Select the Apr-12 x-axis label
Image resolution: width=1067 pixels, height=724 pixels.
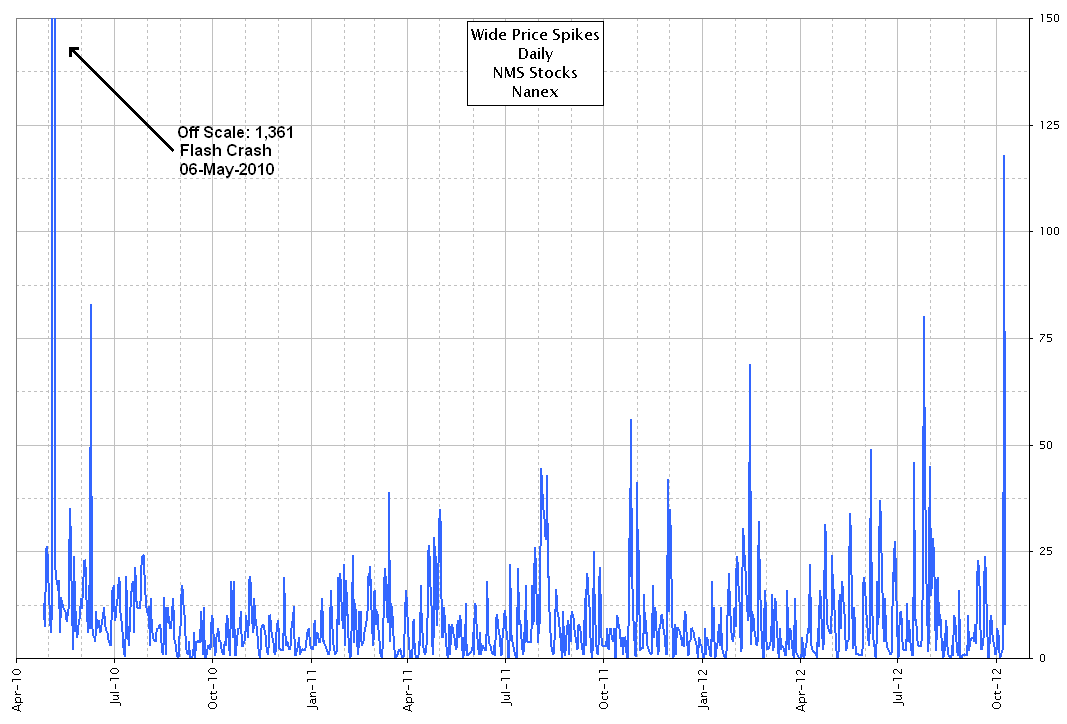[x=801, y=689]
